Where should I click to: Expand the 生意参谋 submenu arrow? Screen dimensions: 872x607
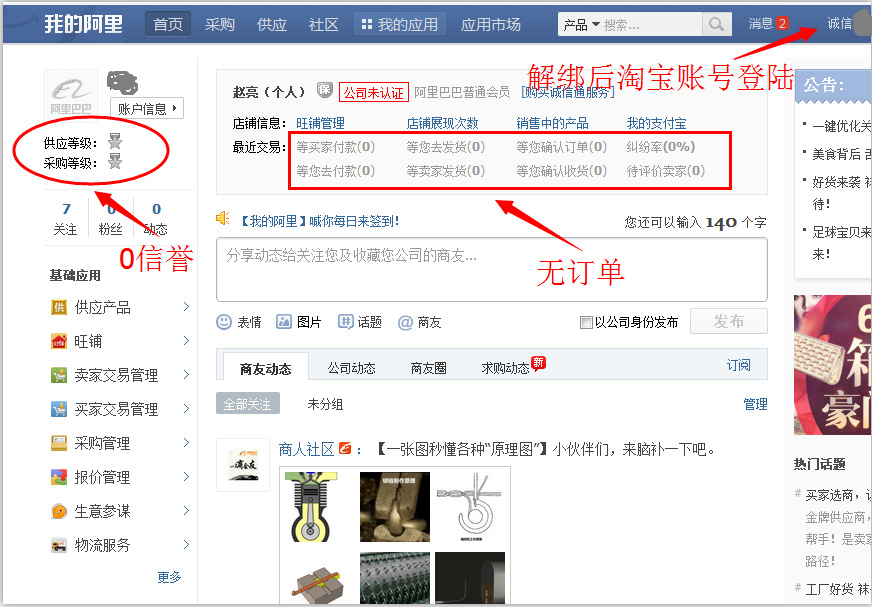186,511
